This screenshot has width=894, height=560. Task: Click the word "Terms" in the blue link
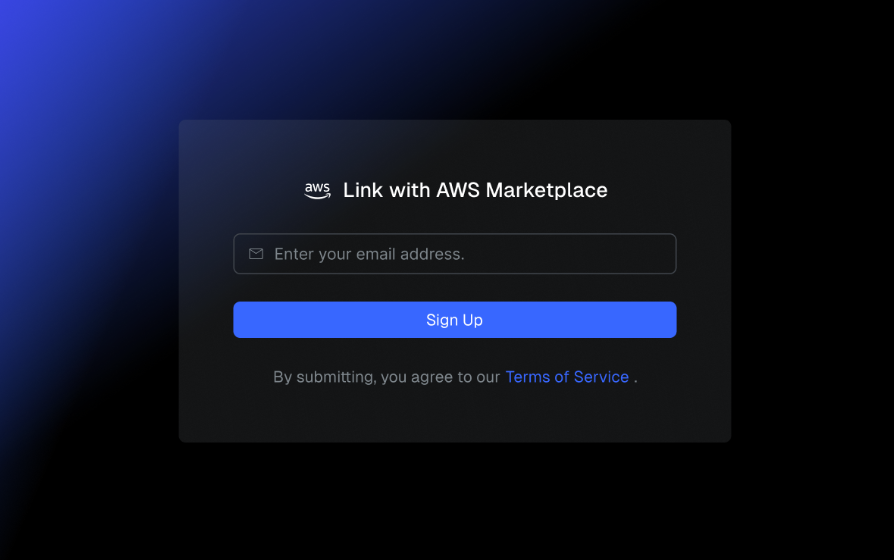click(527, 377)
